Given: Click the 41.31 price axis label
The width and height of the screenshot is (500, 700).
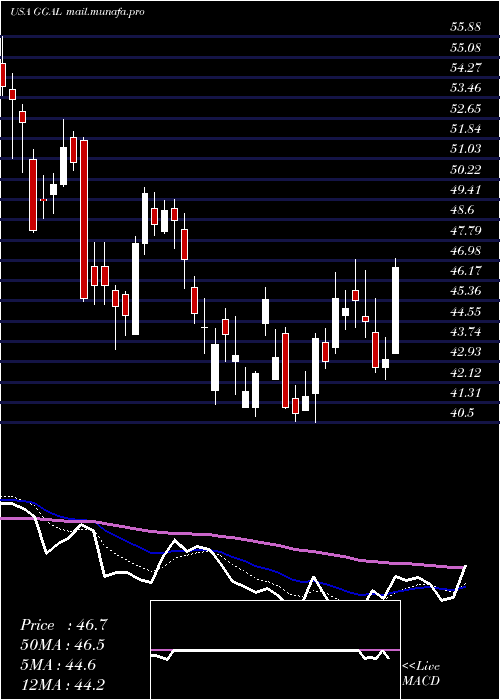Looking at the screenshot, I should [x=466, y=393].
